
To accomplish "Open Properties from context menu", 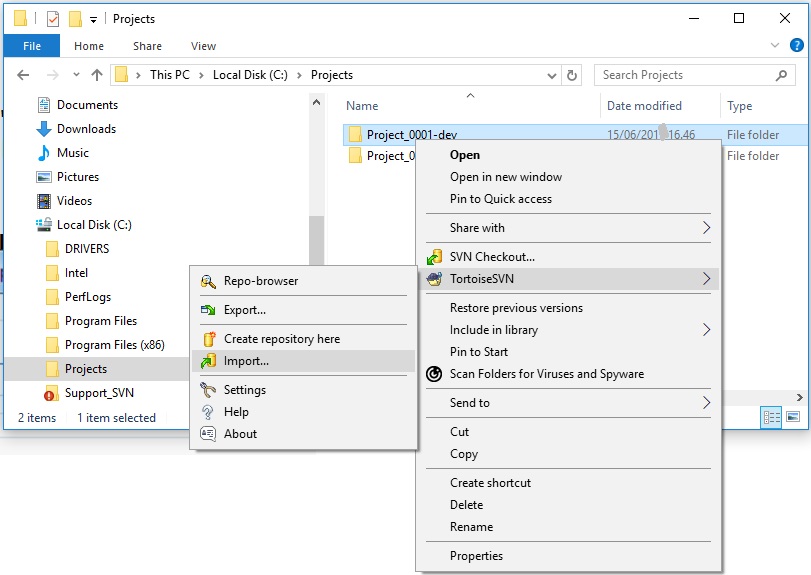I will click(x=568, y=556).
